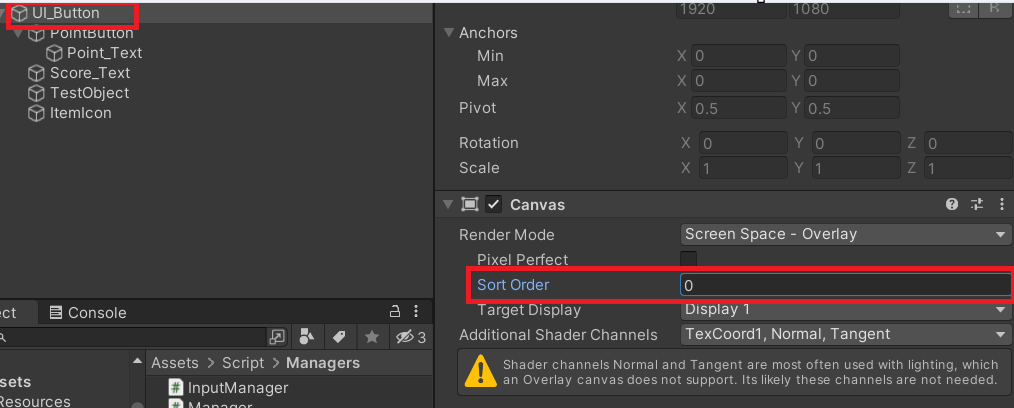
Task: Go to Assets in breadcrumb
Action: coord(175,363)
